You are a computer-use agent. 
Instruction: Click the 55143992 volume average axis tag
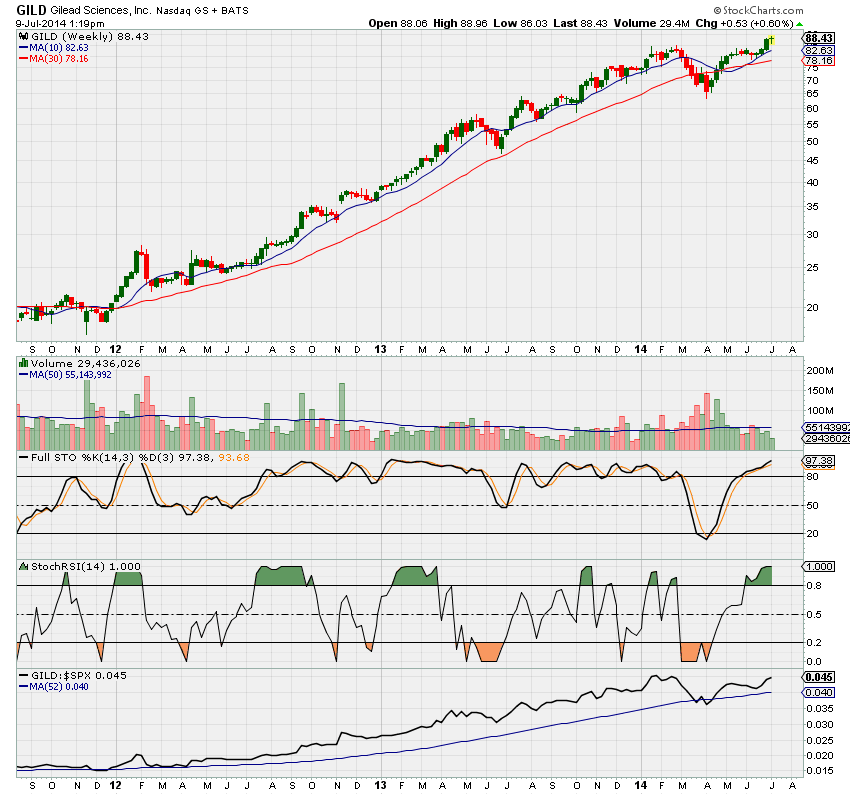point(826,428)
